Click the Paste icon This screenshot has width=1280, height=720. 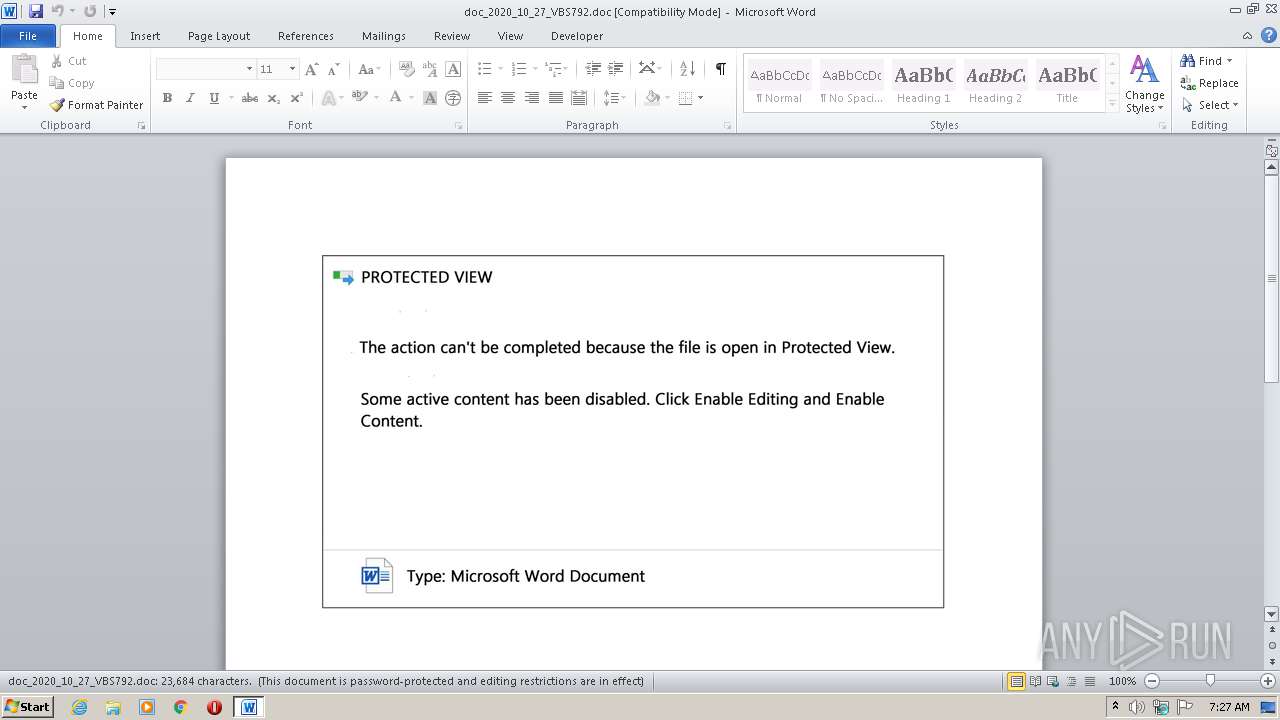24,70
